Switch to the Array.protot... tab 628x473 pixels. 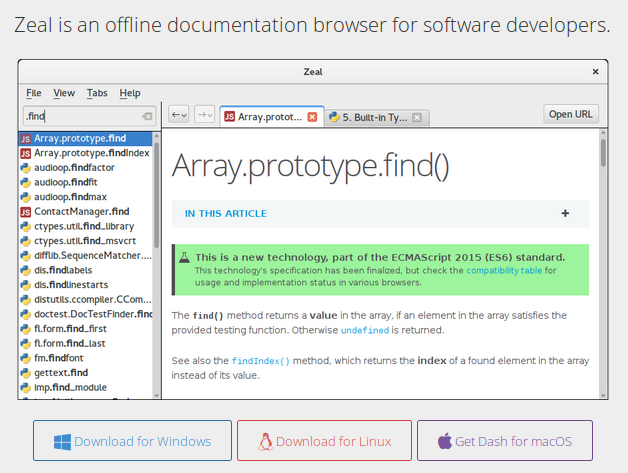pos(270,117)
